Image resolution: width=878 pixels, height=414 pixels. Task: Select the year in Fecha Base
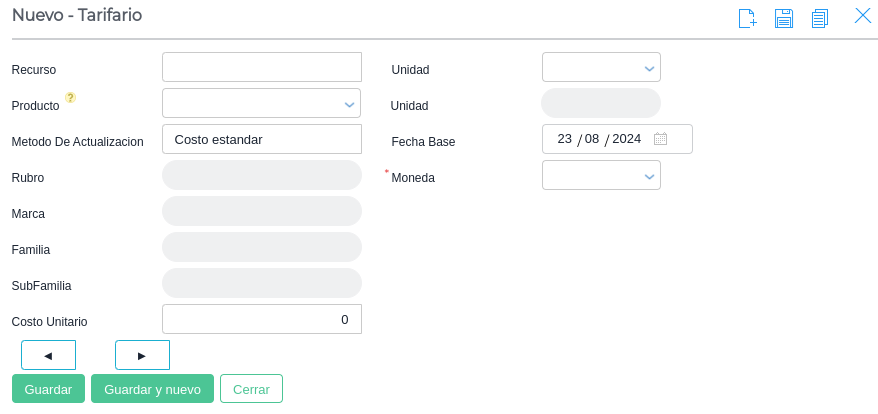click(x=626, y=139)
